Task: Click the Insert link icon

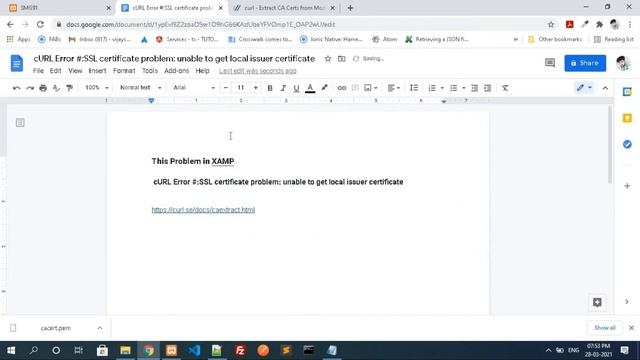Action: point(342,88)
